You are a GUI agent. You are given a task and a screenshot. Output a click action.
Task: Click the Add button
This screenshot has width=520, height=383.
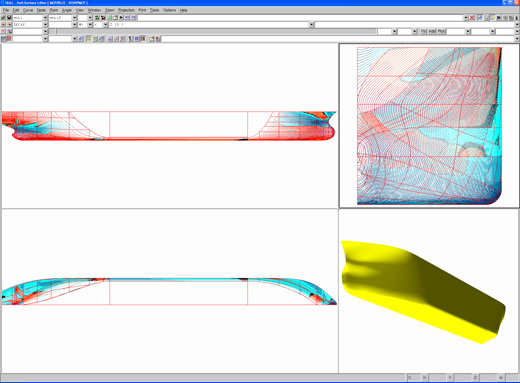(432, 31)
